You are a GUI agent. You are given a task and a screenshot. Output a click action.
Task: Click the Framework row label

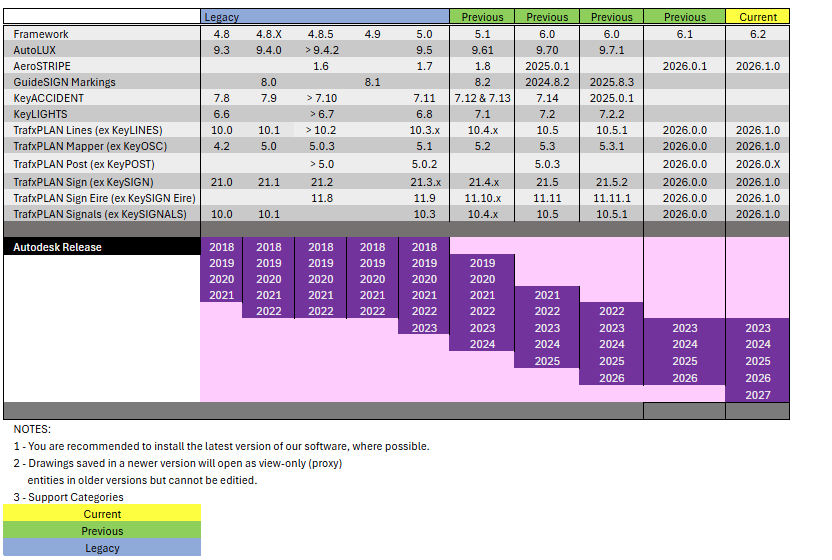pyautogui.click(x=41, y=34)
